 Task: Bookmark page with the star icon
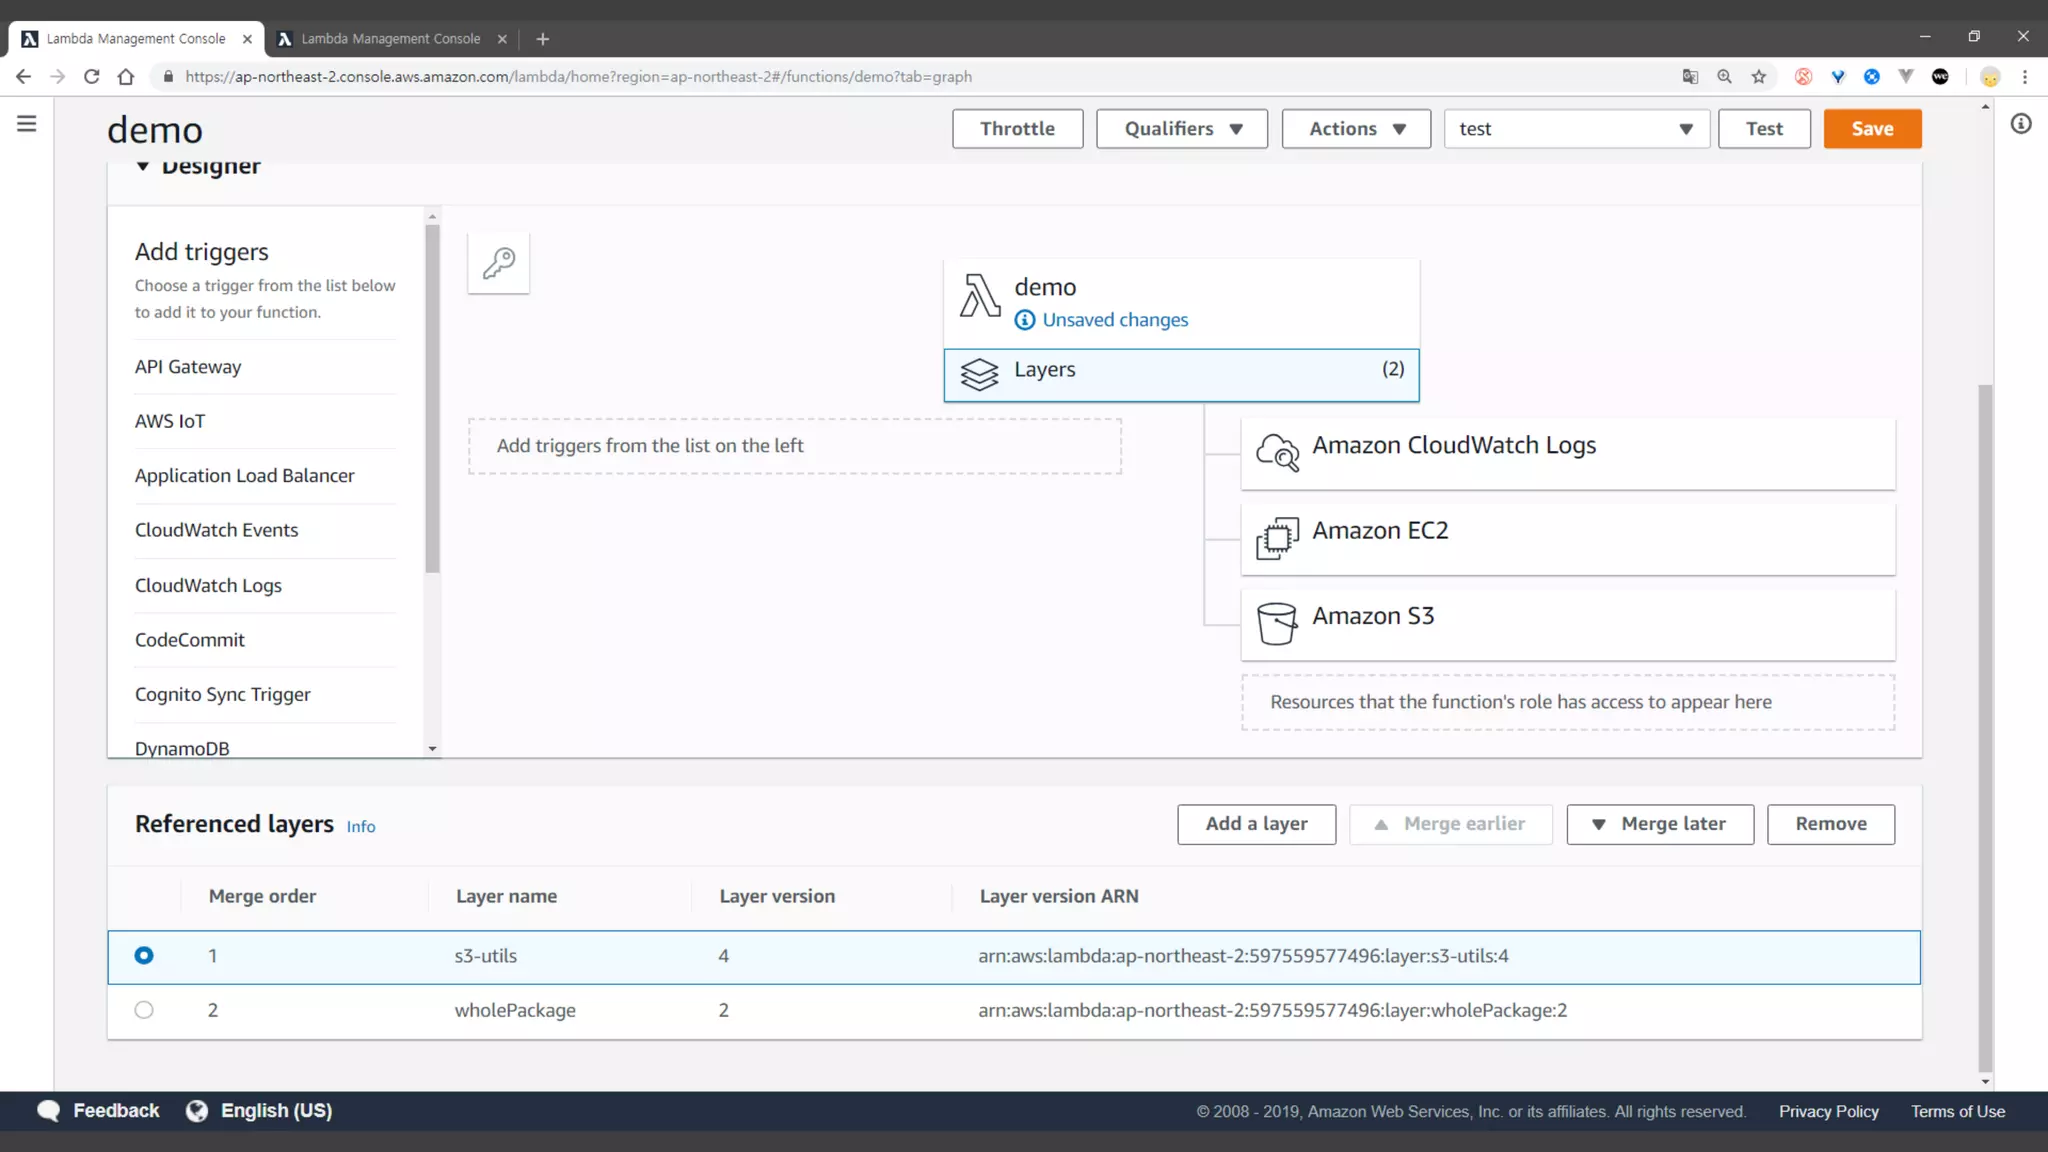(x=1759, y=77)
